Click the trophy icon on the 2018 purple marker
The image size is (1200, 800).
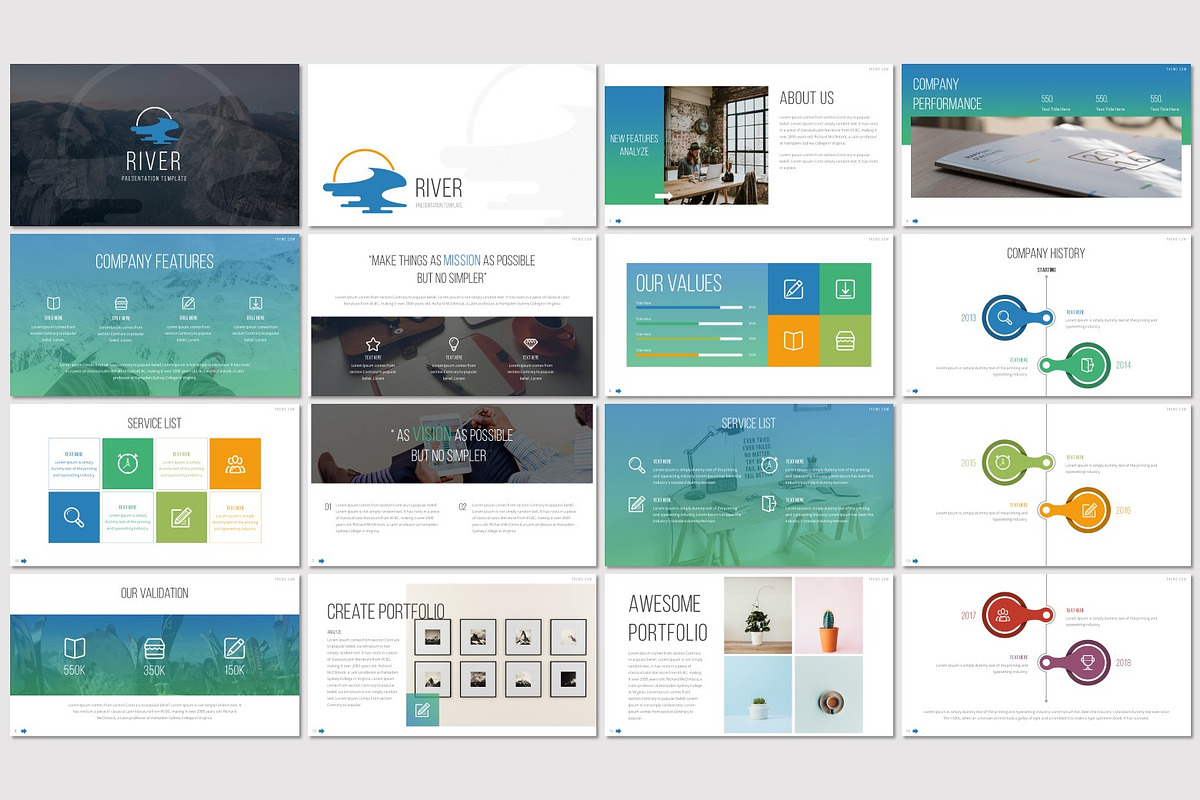click(1089, 662)
